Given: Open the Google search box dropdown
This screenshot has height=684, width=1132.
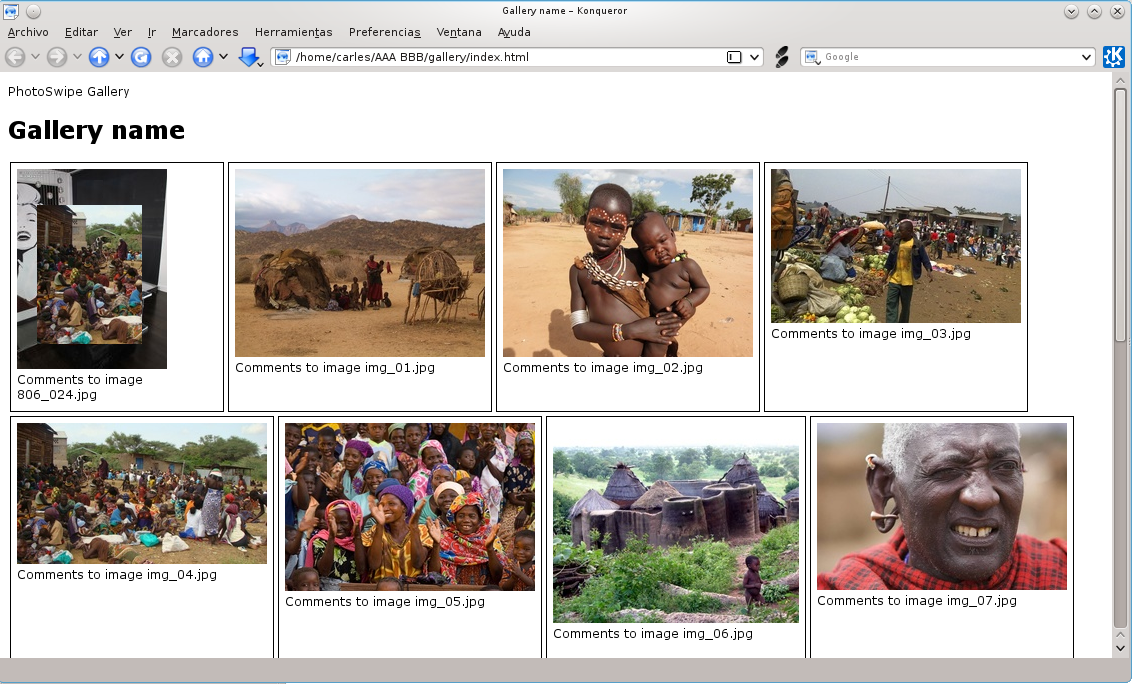Looking at the screenshot, I should pos(1086,57).
